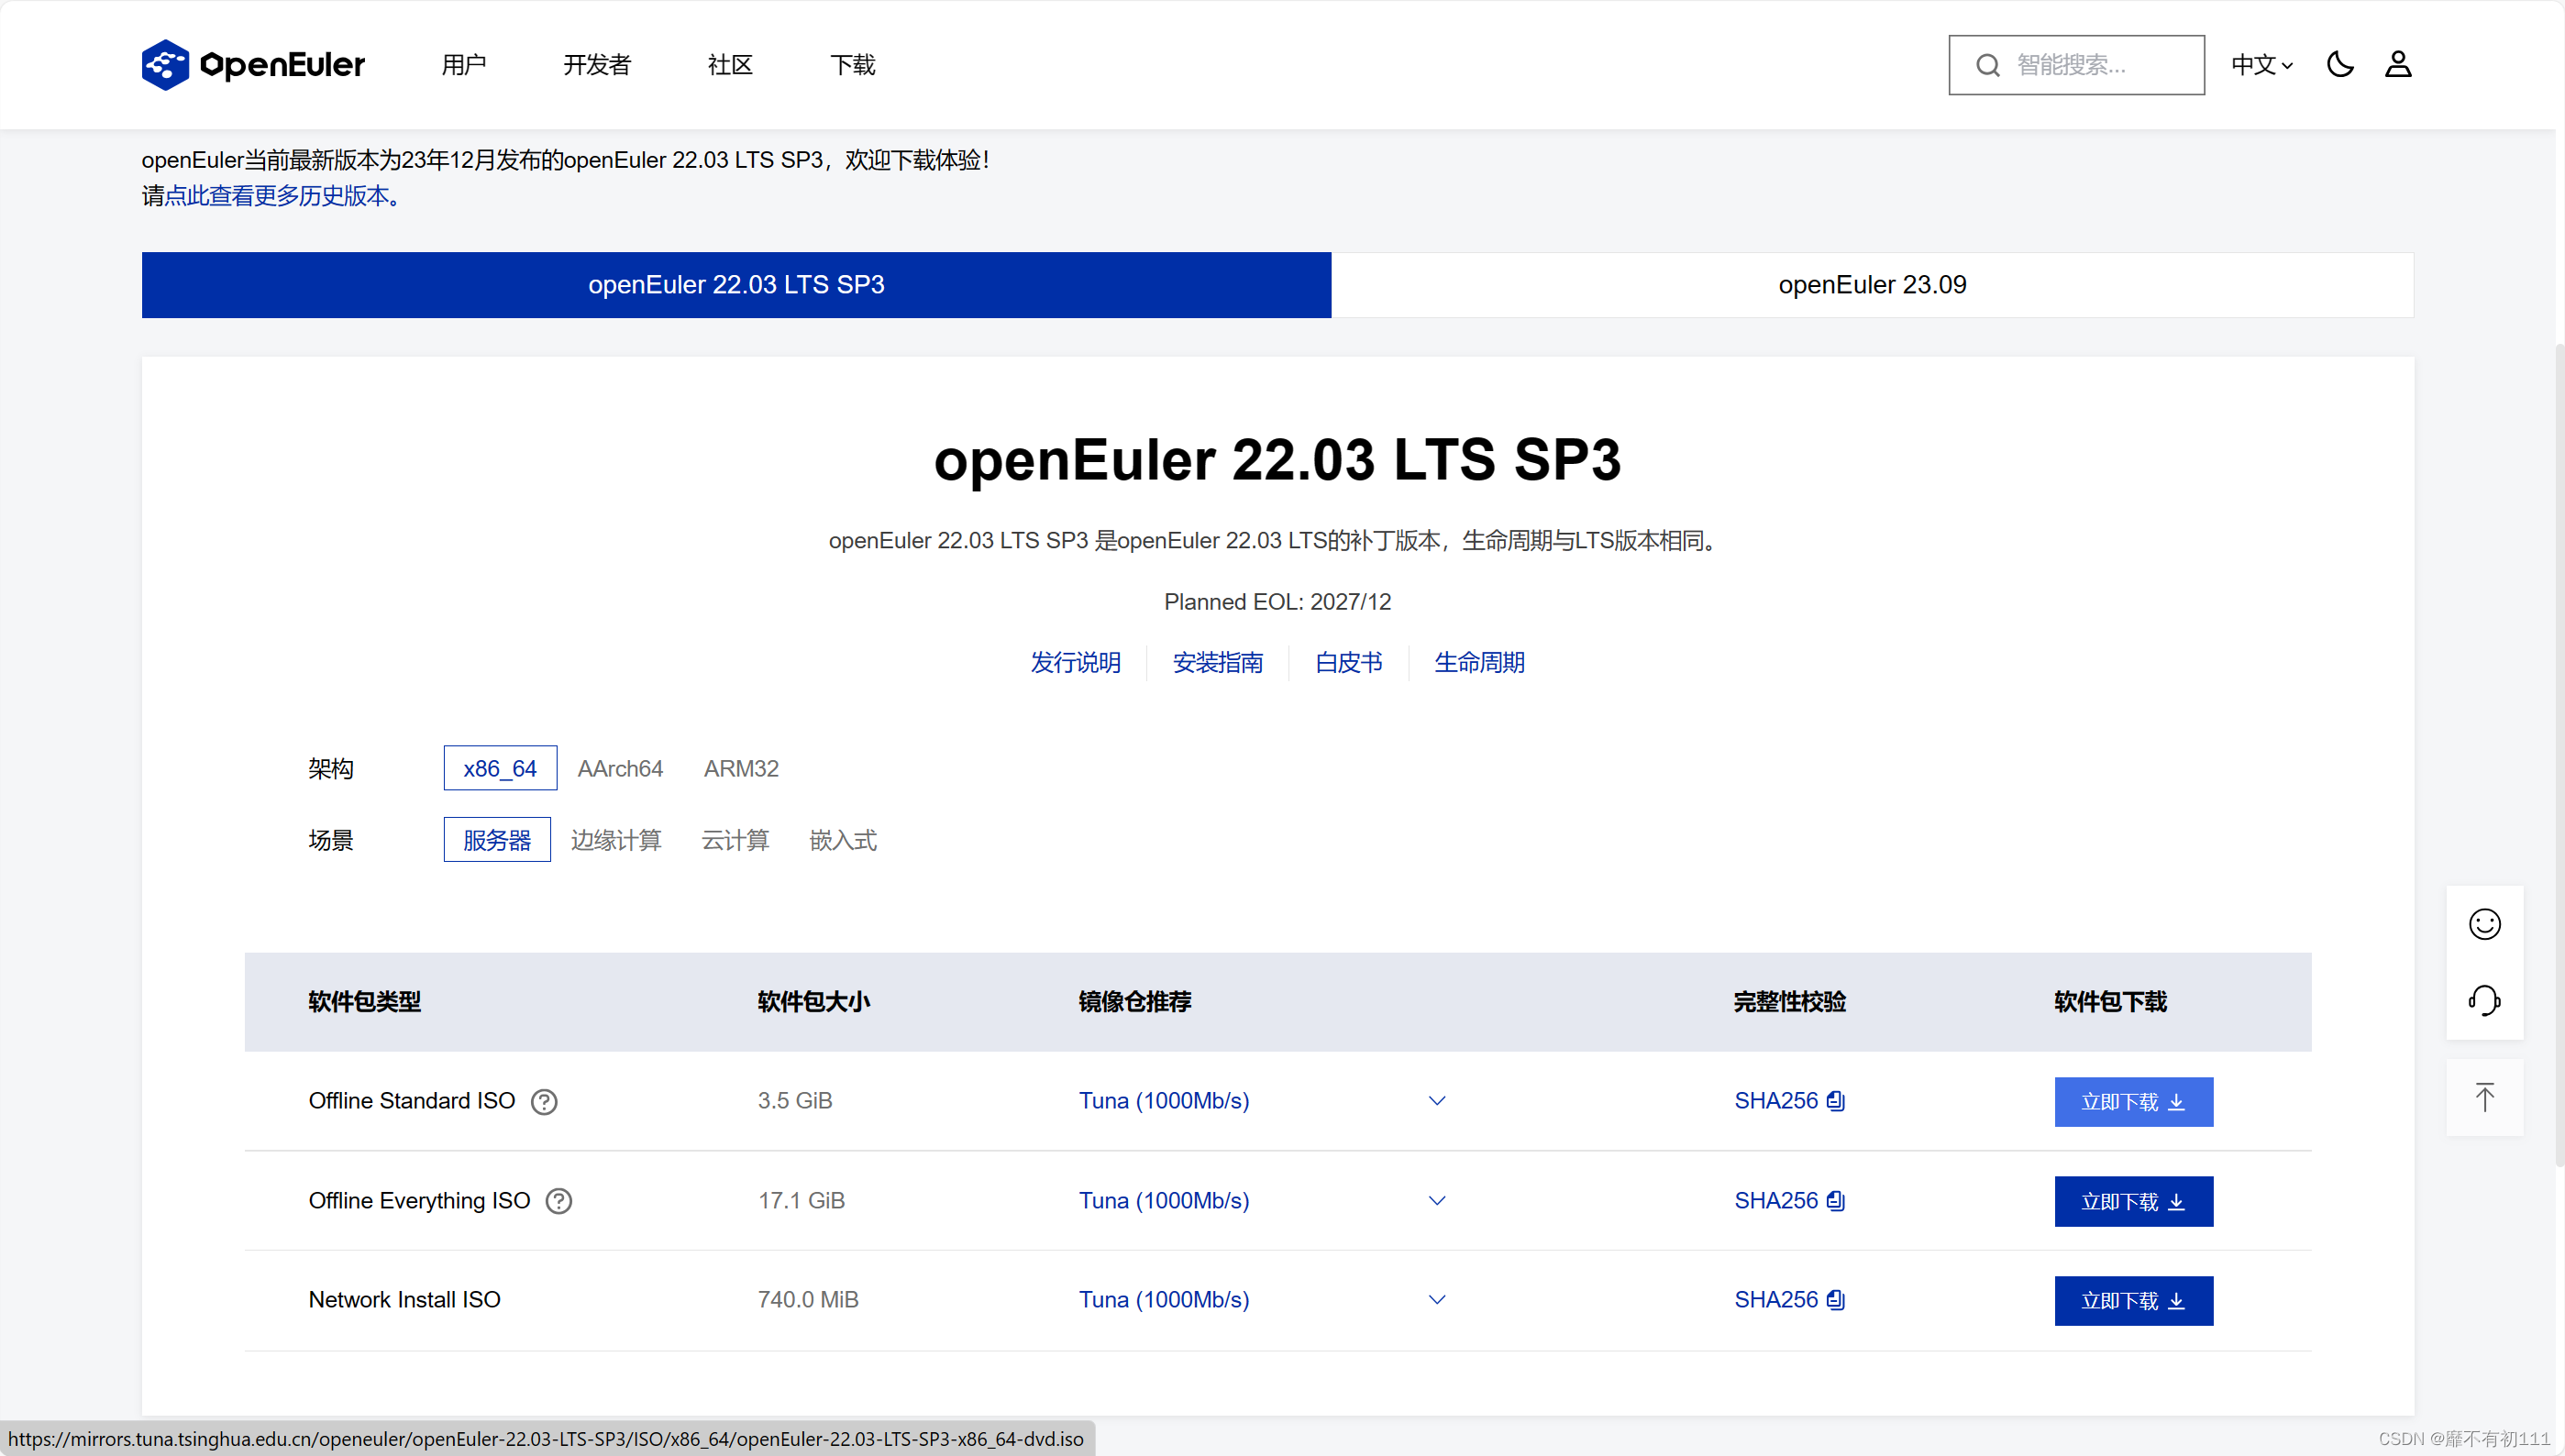Toggle dark mode moon icon
Viewport: 2565px width, 1456px height.
point(2340,65)
